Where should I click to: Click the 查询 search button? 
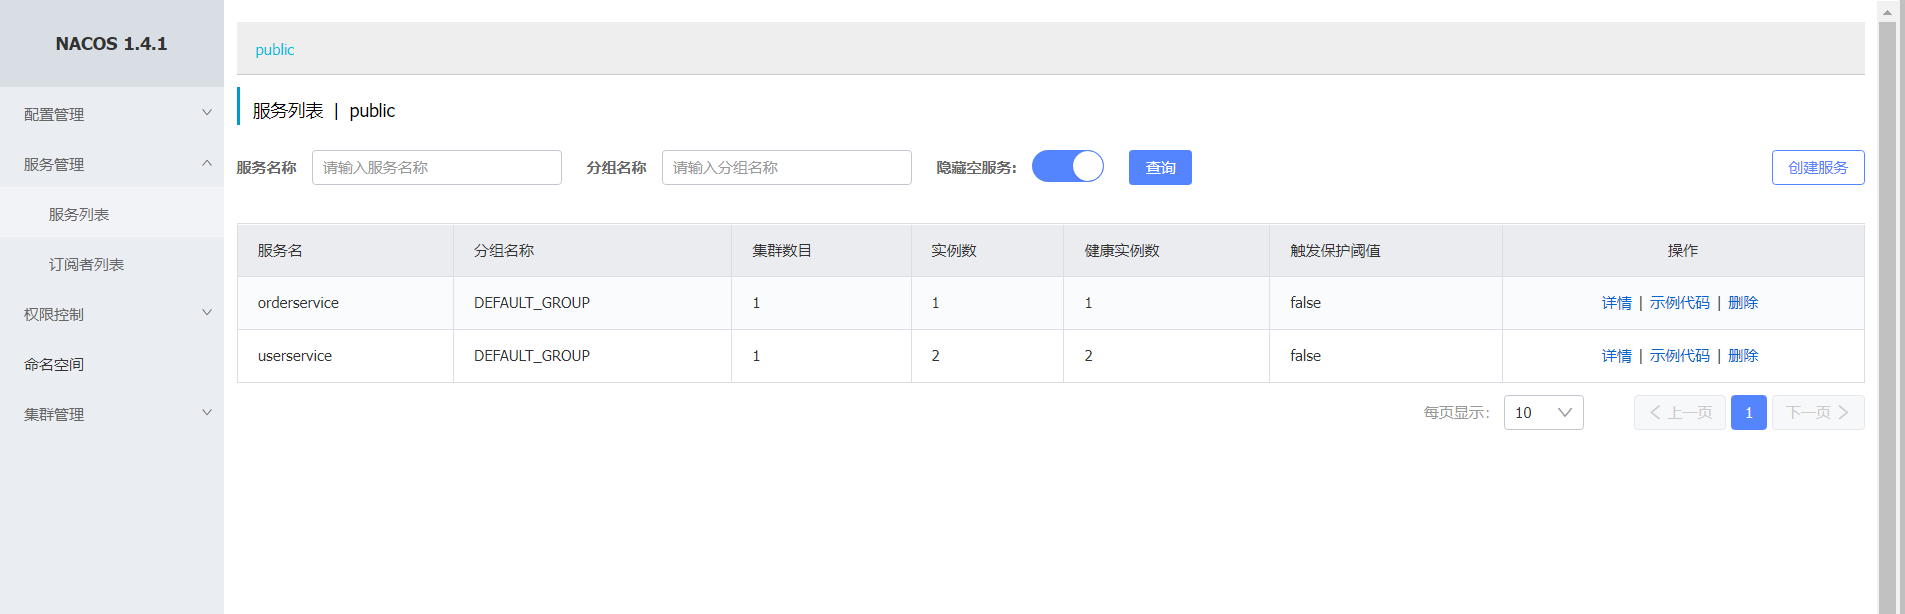point(1160,168)
